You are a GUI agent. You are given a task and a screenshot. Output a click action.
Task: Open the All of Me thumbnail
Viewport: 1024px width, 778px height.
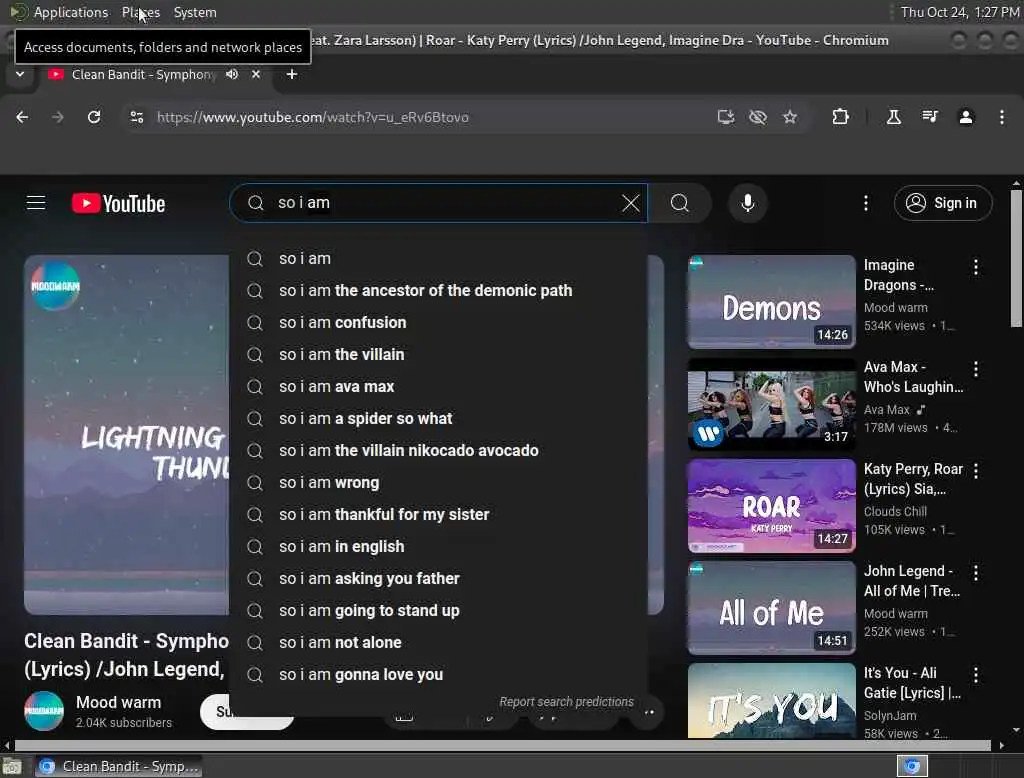point(771,608)
